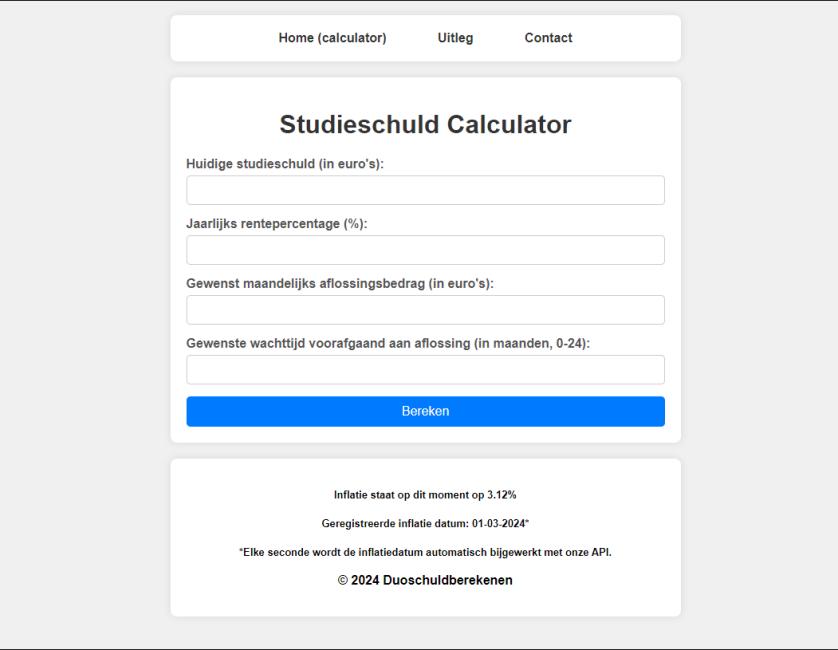
Task: Click the Jaarlijks rentepercentage input box
Action: [425, 250]
